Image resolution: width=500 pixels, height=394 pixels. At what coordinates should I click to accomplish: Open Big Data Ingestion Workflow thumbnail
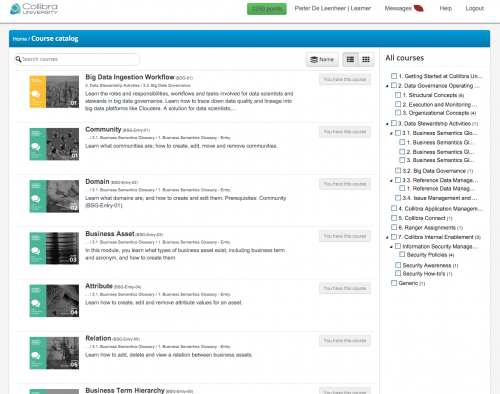(54, 92)
